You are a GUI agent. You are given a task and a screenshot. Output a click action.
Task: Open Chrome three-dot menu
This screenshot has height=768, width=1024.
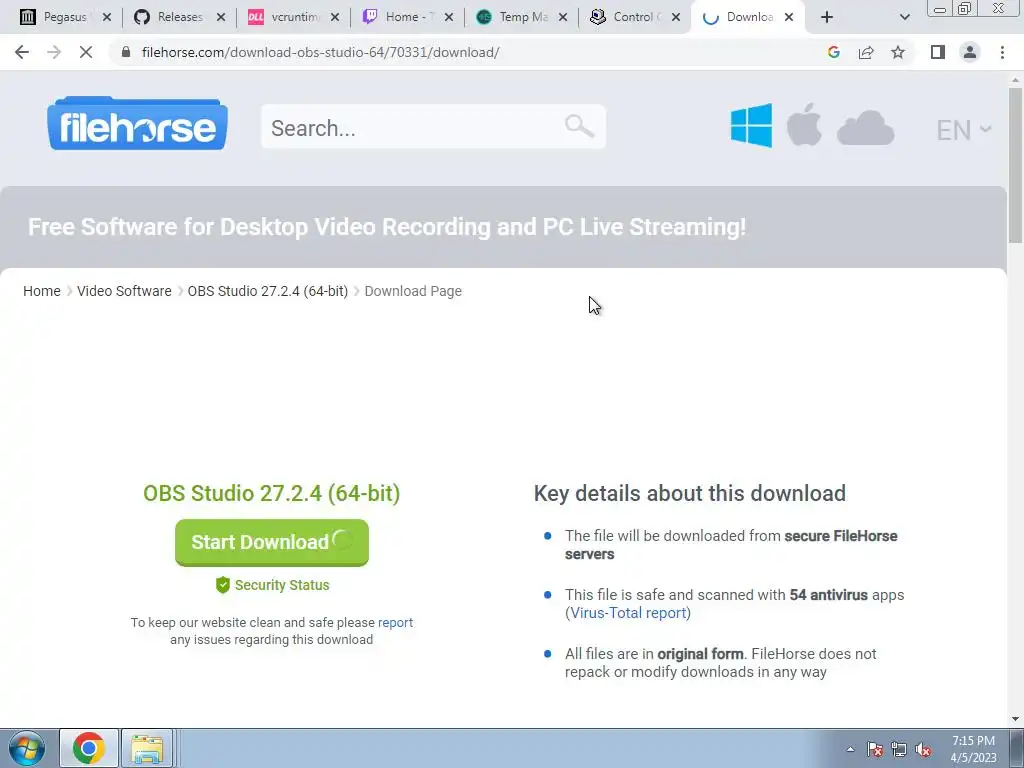pos(1002,52)
